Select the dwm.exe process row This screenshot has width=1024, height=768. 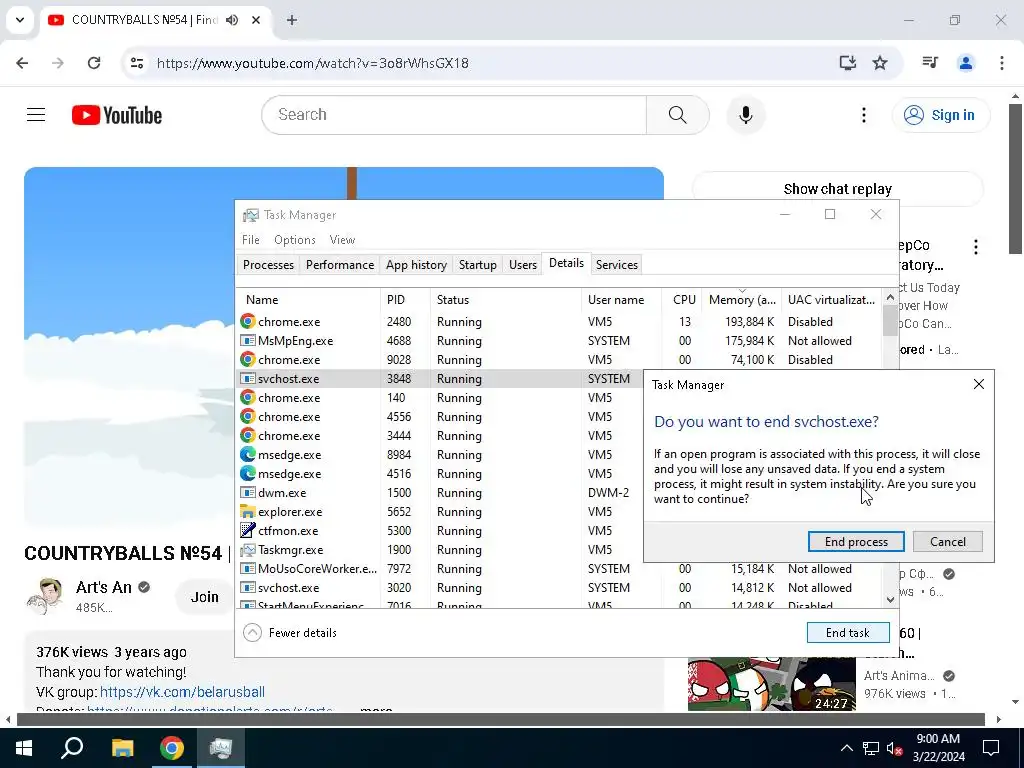click(440, 492)
